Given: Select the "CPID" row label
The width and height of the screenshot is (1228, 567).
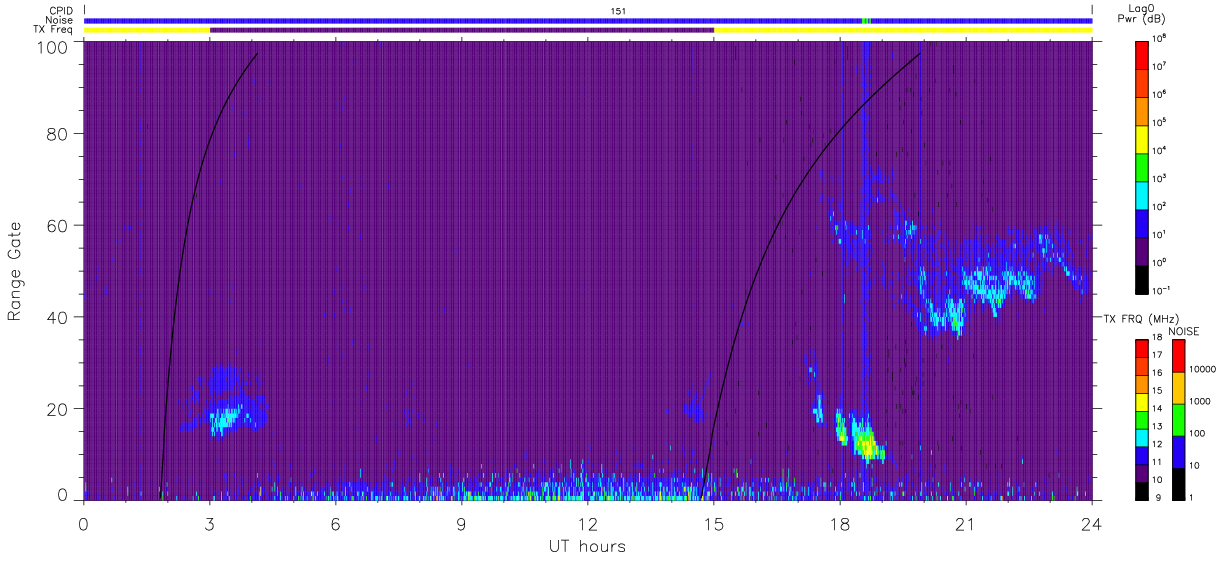Looking at the screenshot, I should [59, 10].
